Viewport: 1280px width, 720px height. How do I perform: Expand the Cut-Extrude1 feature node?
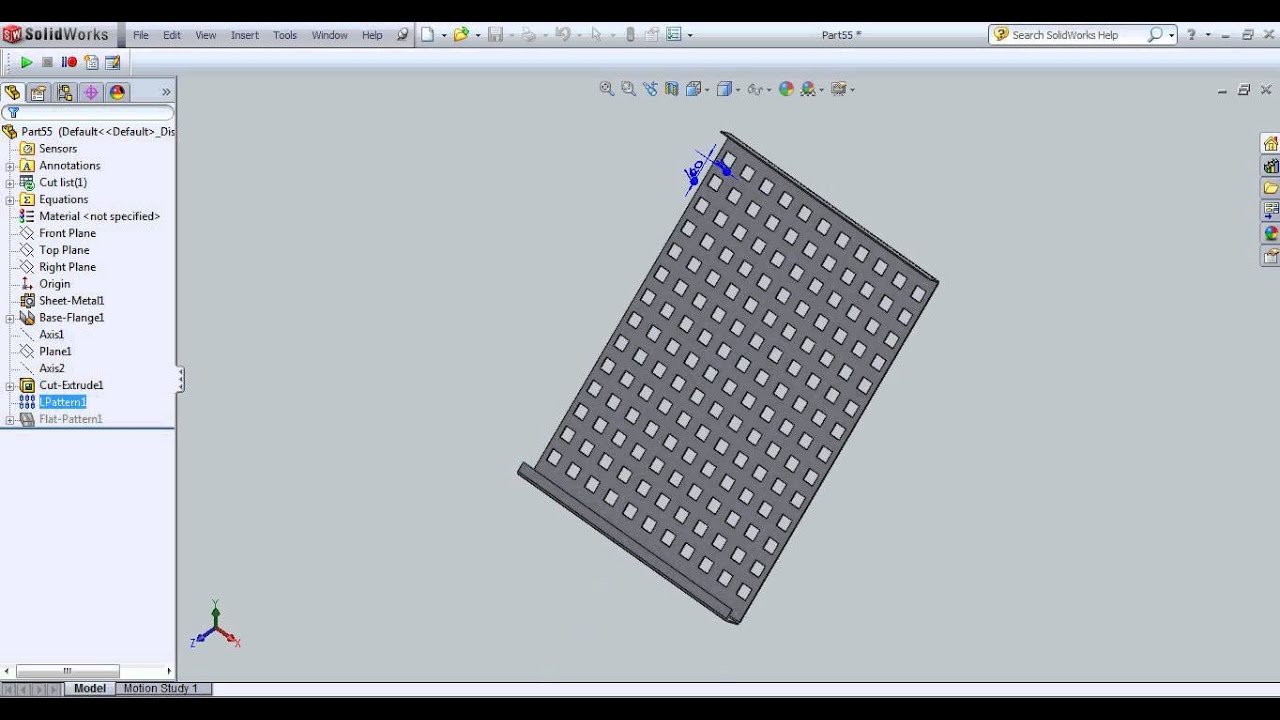[10, 386]
